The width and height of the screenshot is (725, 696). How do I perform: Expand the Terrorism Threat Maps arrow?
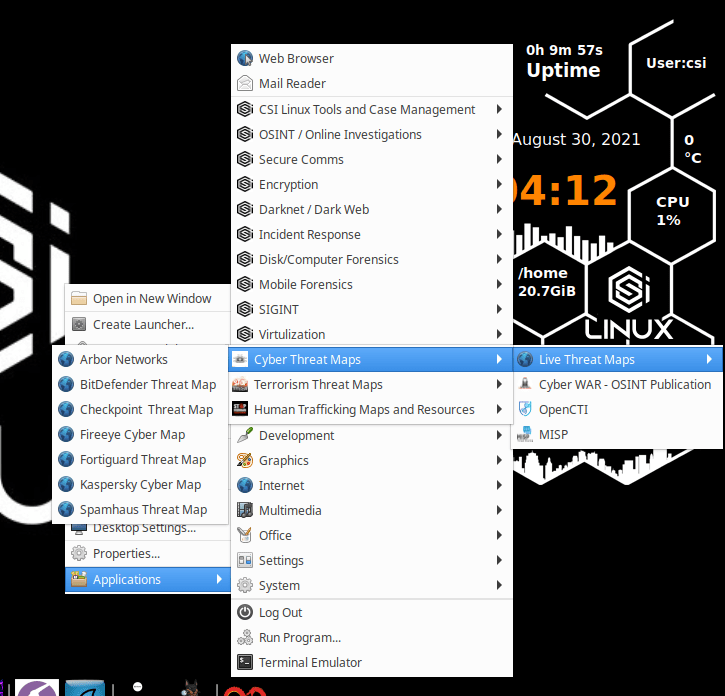(x=499, y=384)
